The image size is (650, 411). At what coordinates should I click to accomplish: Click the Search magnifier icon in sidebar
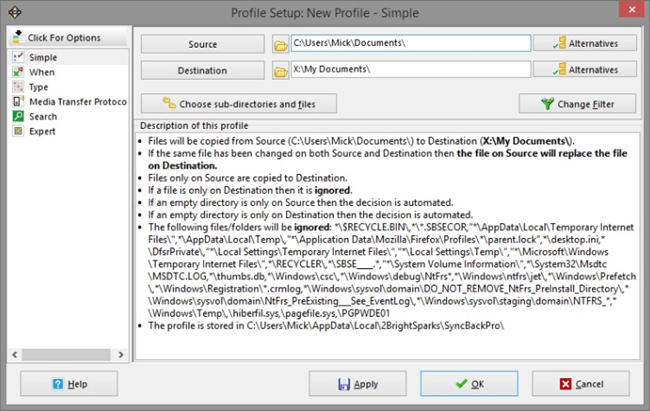[18, 117]
